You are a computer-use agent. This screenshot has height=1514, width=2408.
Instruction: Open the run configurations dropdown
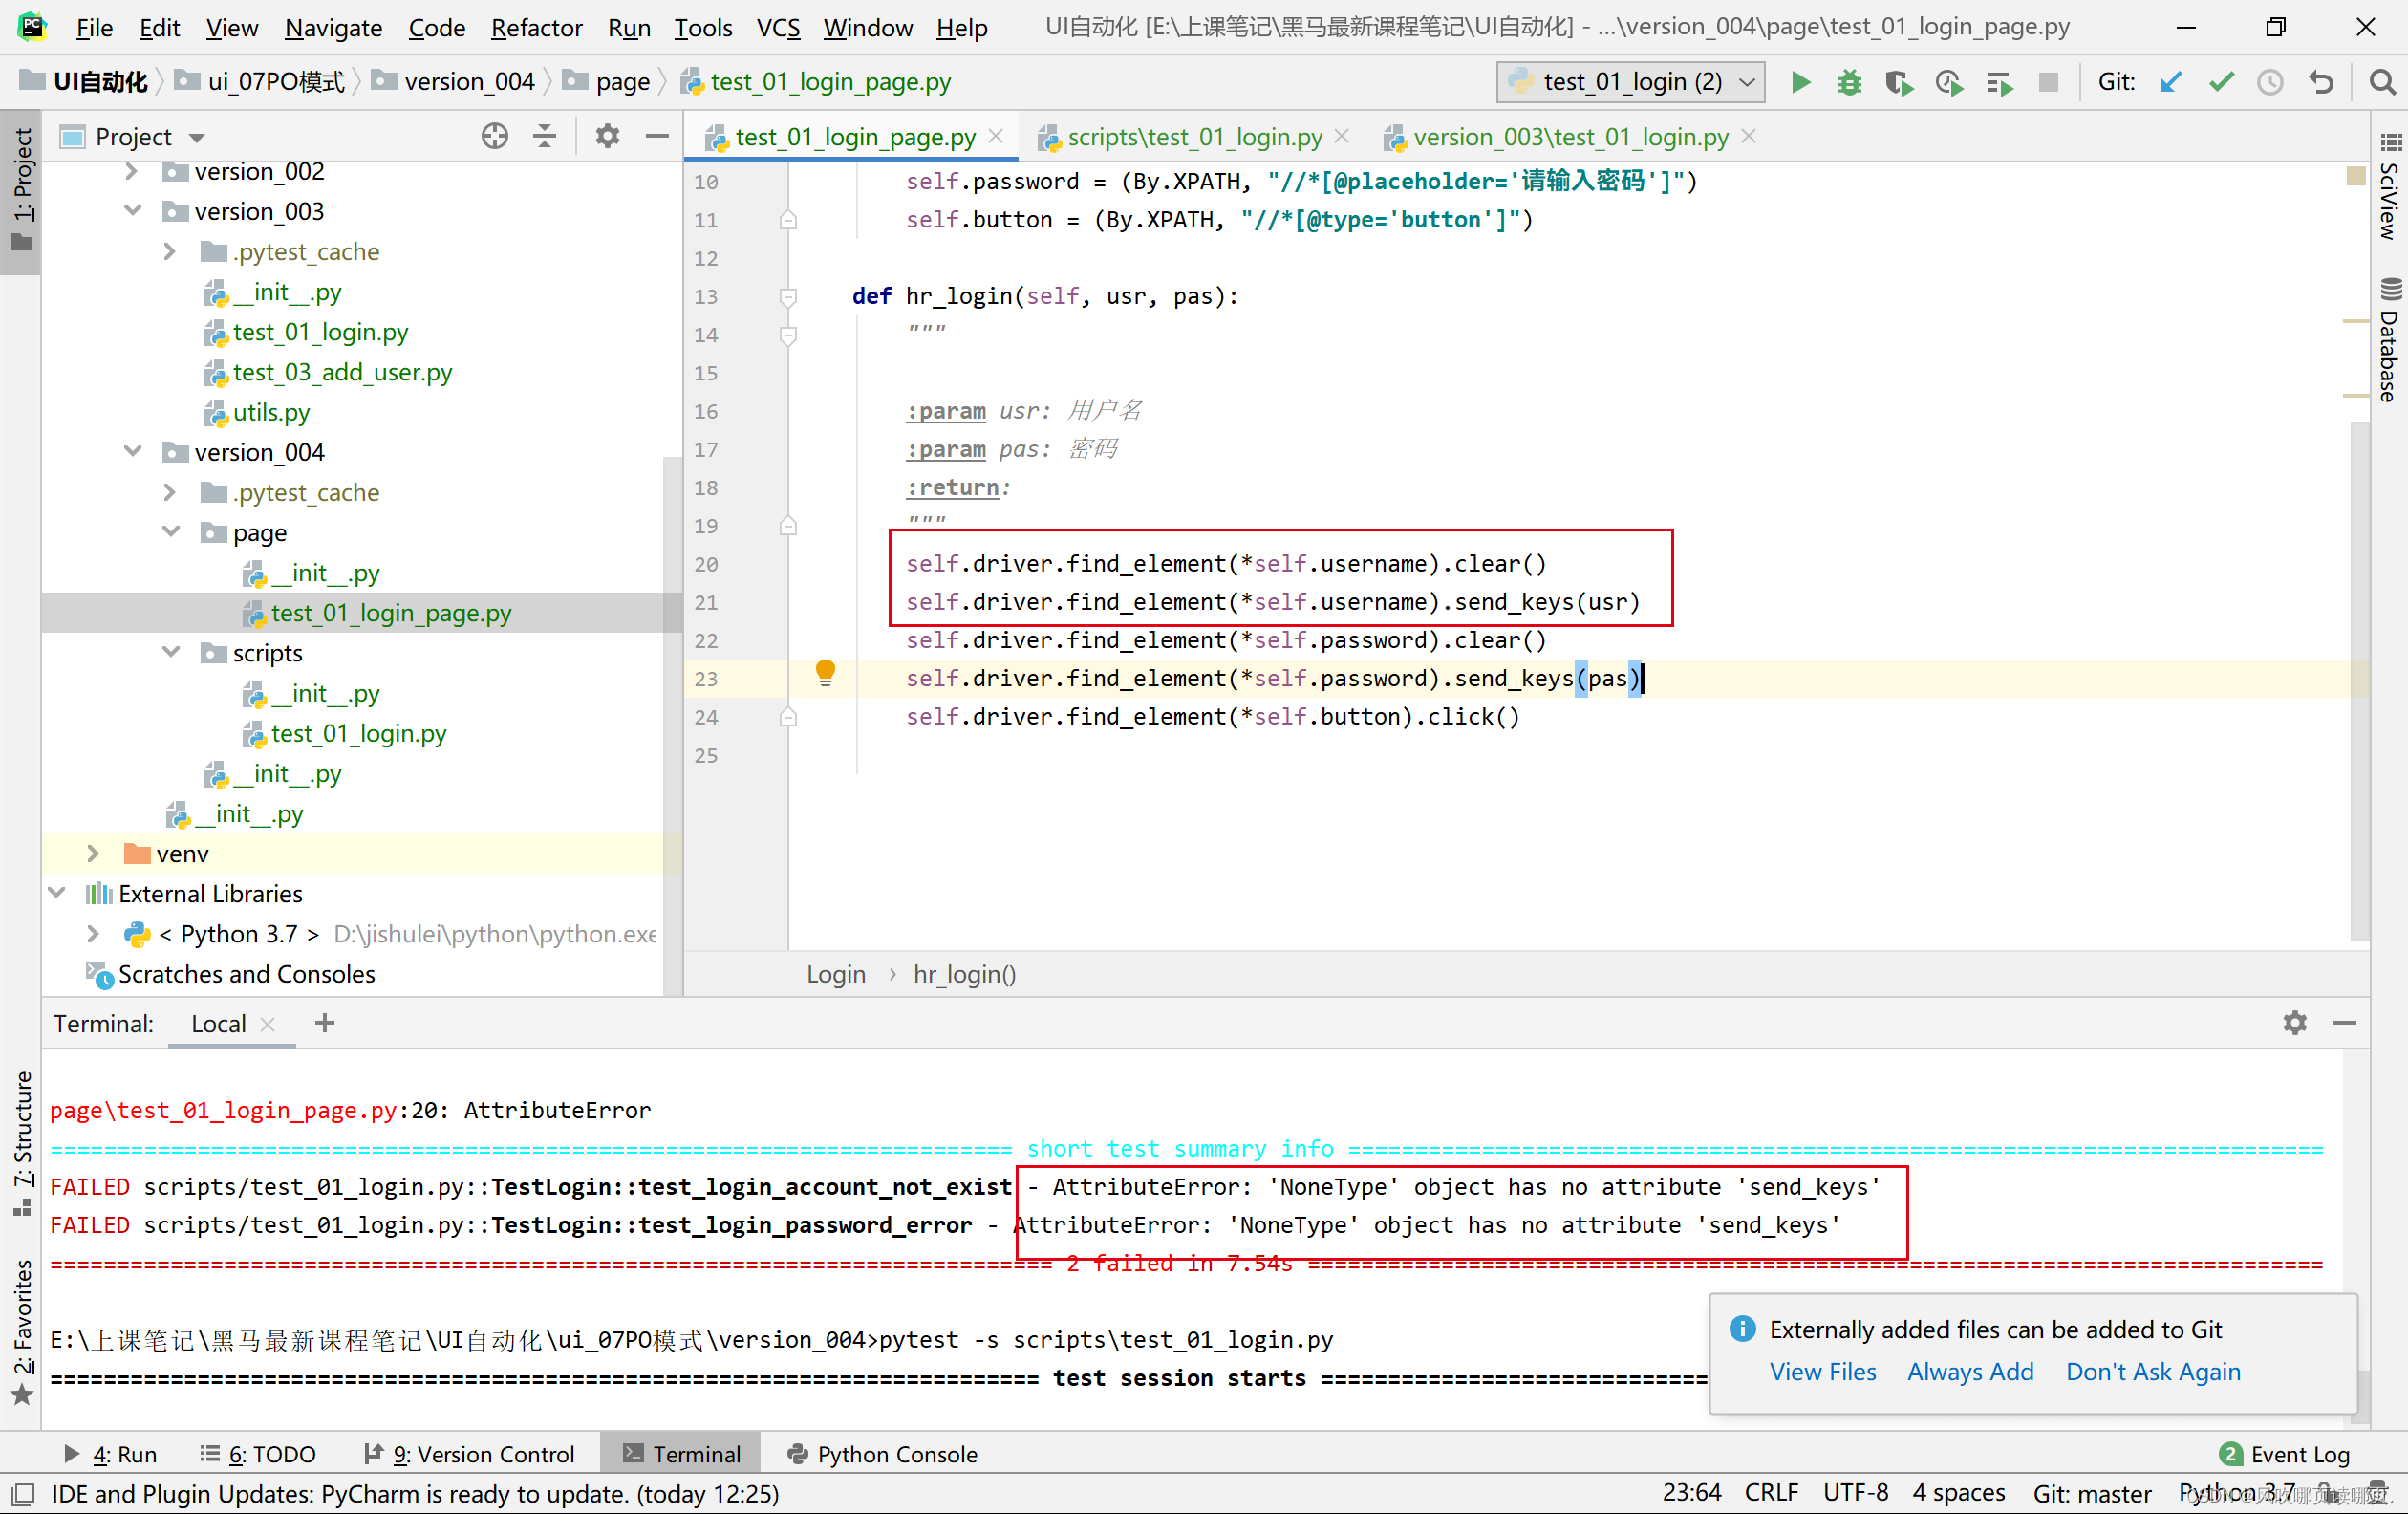pos(1744,82)
